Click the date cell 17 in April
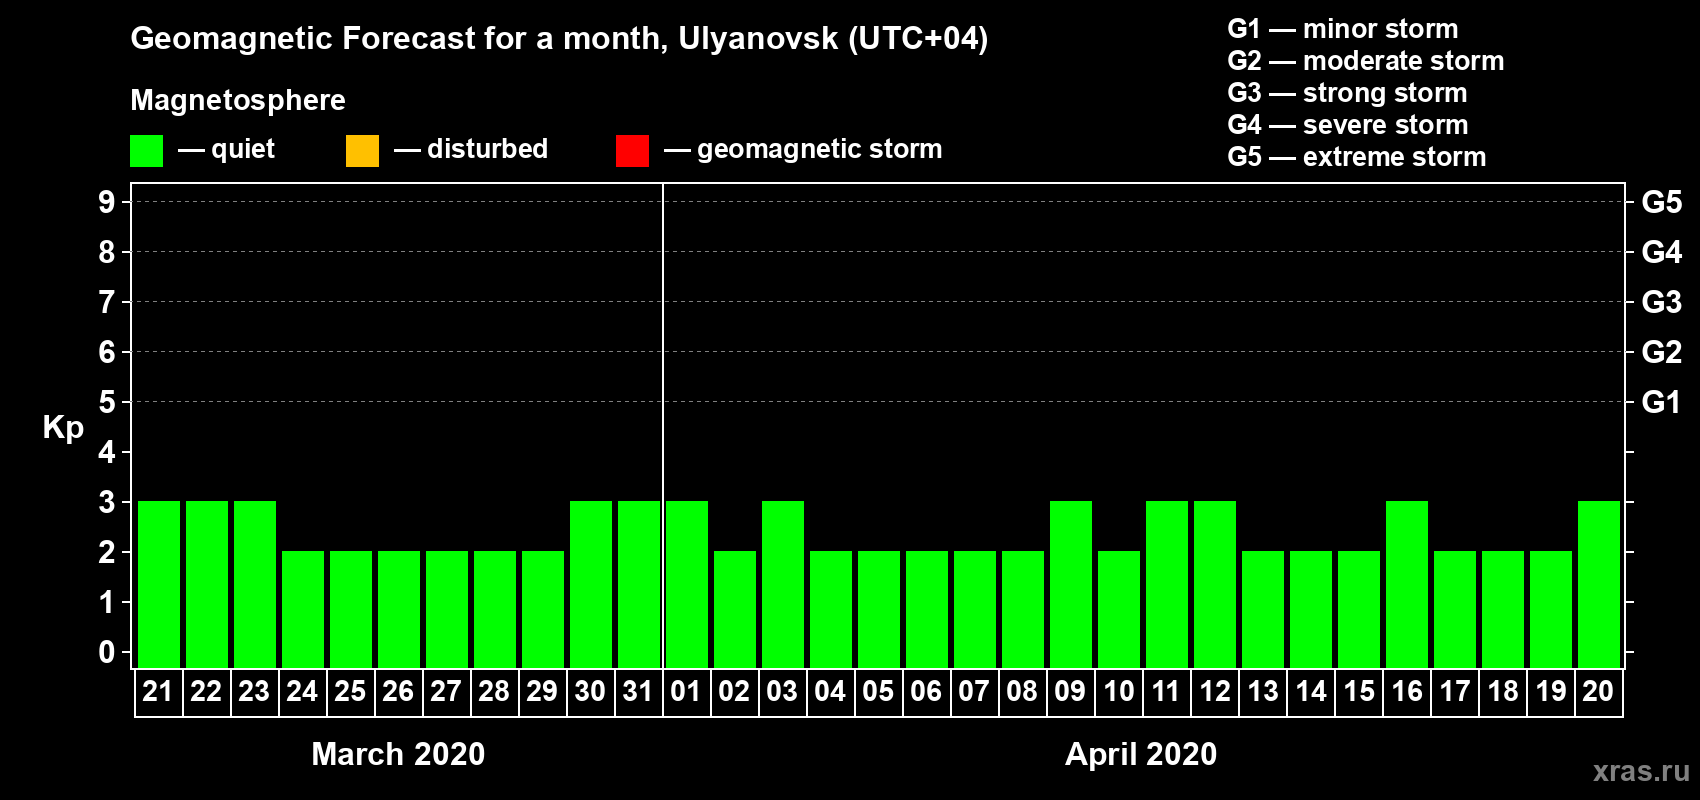The image size is (1700, 800). coord(1455,692)
